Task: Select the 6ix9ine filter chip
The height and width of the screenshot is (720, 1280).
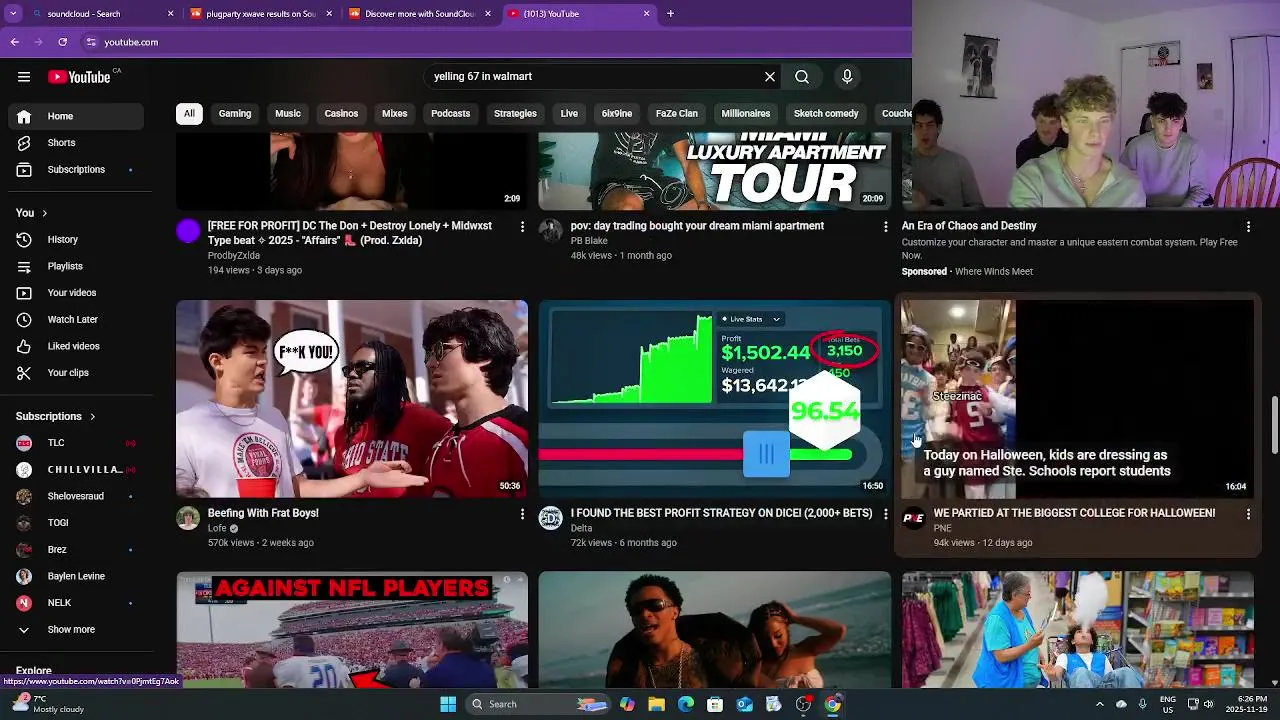Action: (617, 113)
